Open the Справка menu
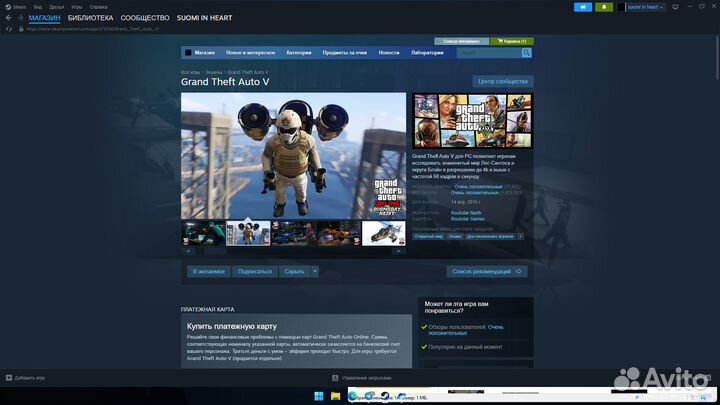 click(98, 7)
